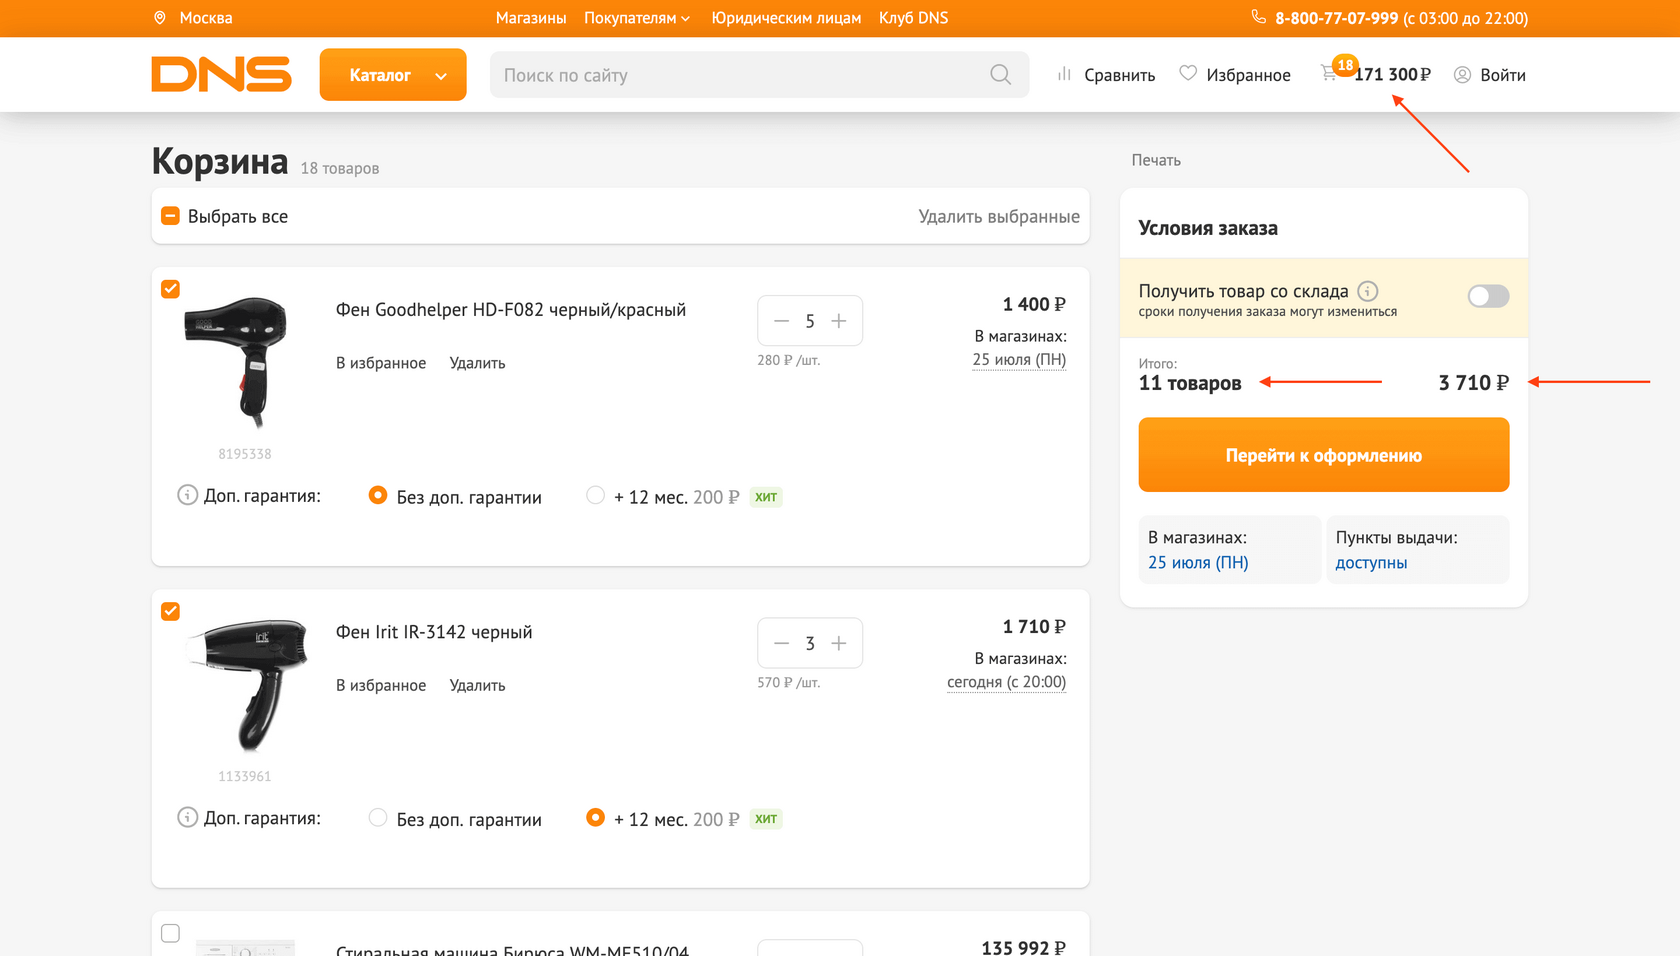Click the Goodhelper quantity value 5
Screen dimensions: 1680x956
coord(810,321)
